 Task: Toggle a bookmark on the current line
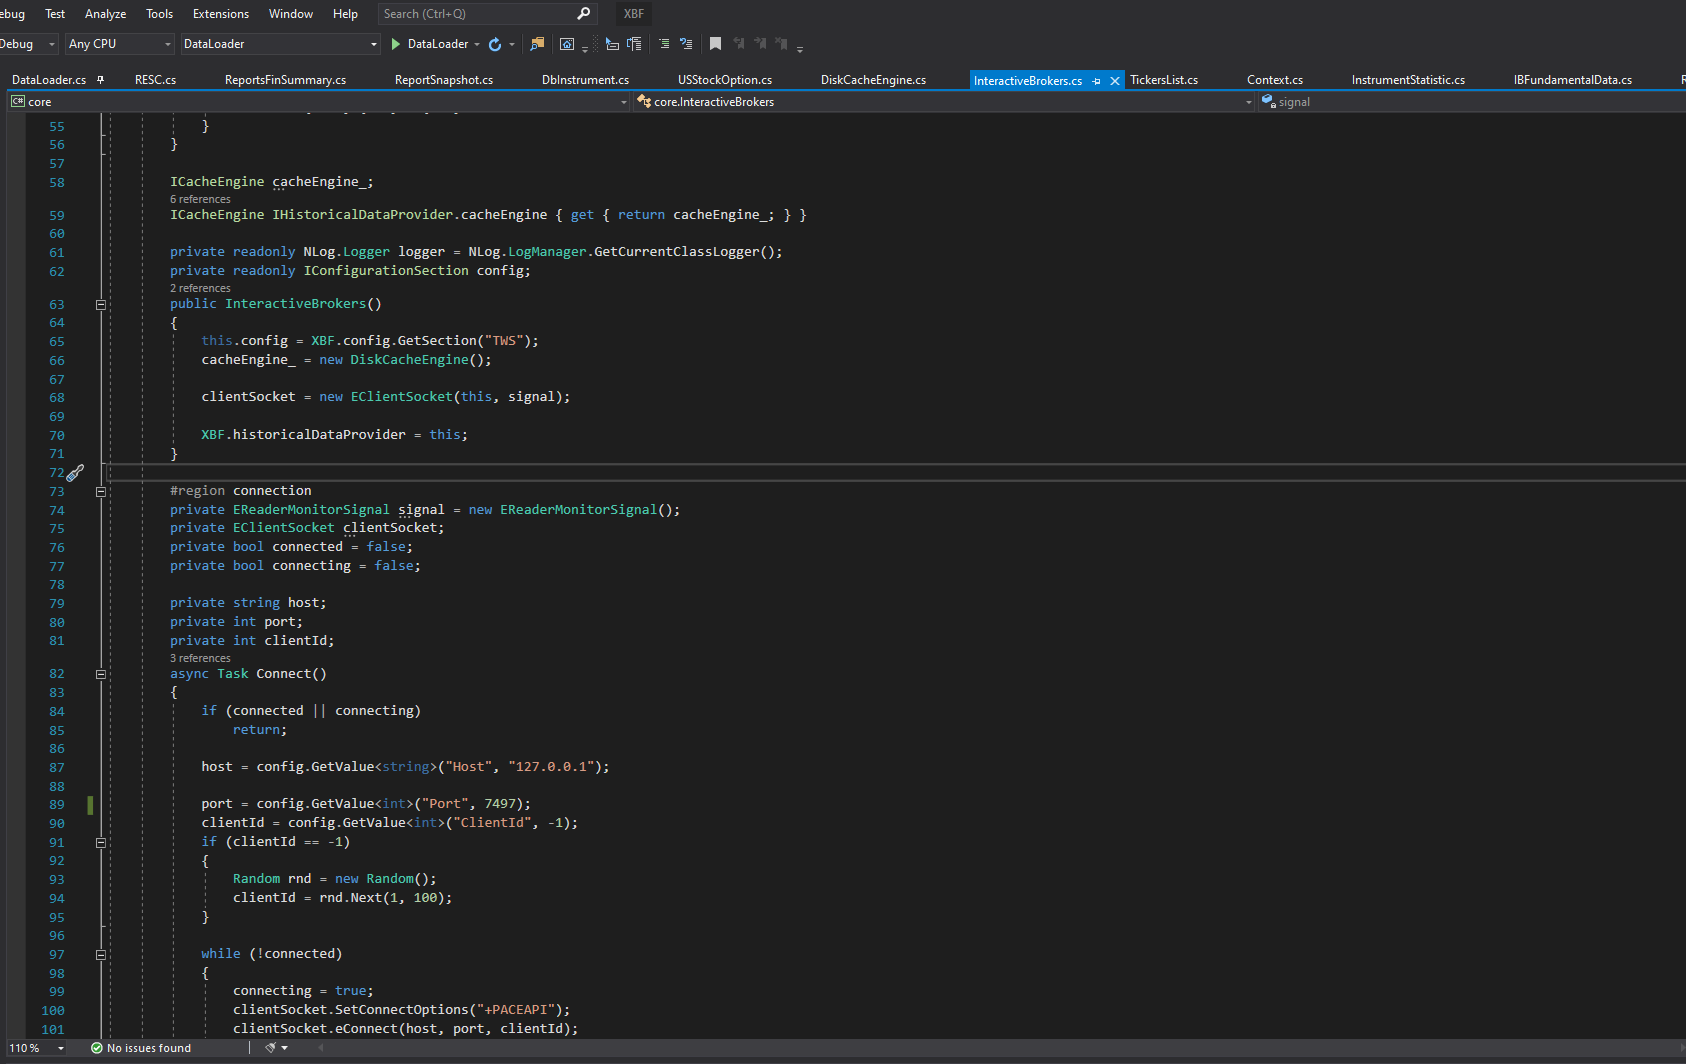(x=715, y=44)
